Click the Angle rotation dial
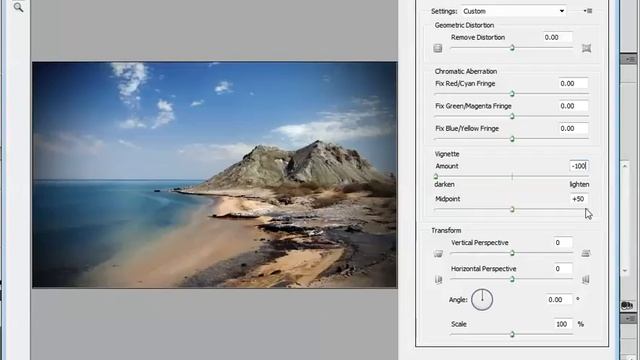 pos(482,300)
